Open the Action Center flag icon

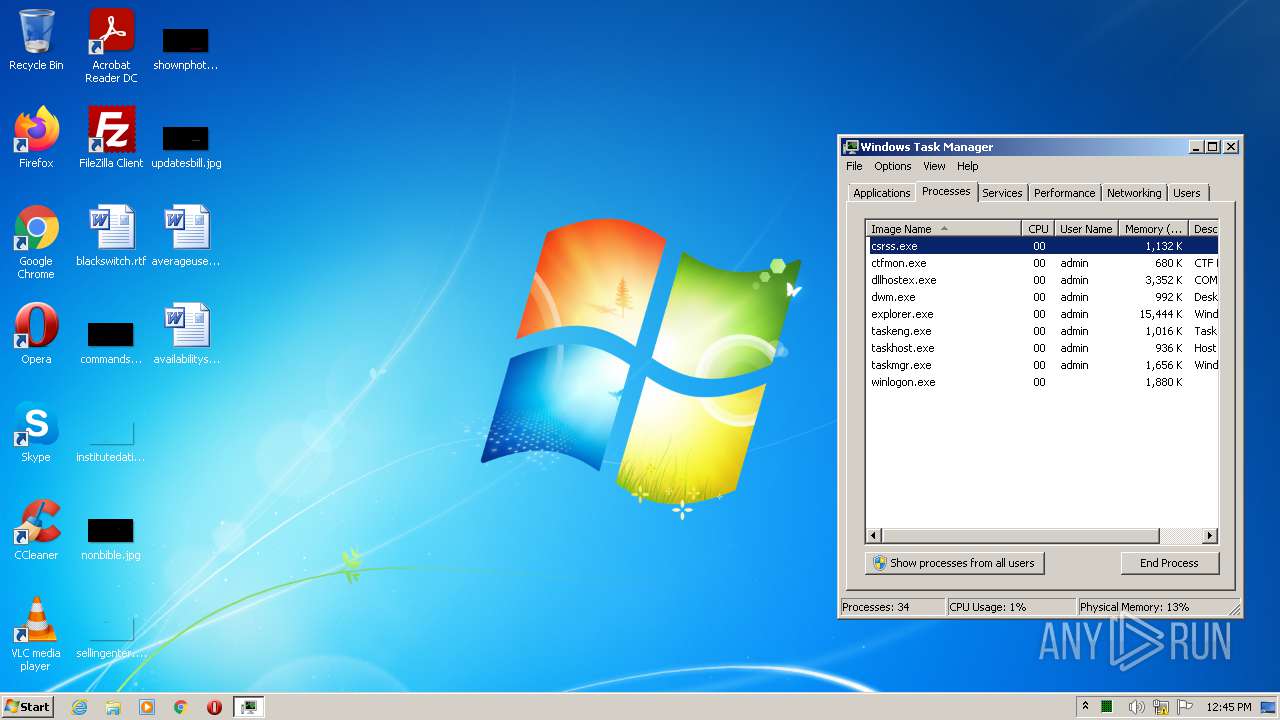point(1186,707)
